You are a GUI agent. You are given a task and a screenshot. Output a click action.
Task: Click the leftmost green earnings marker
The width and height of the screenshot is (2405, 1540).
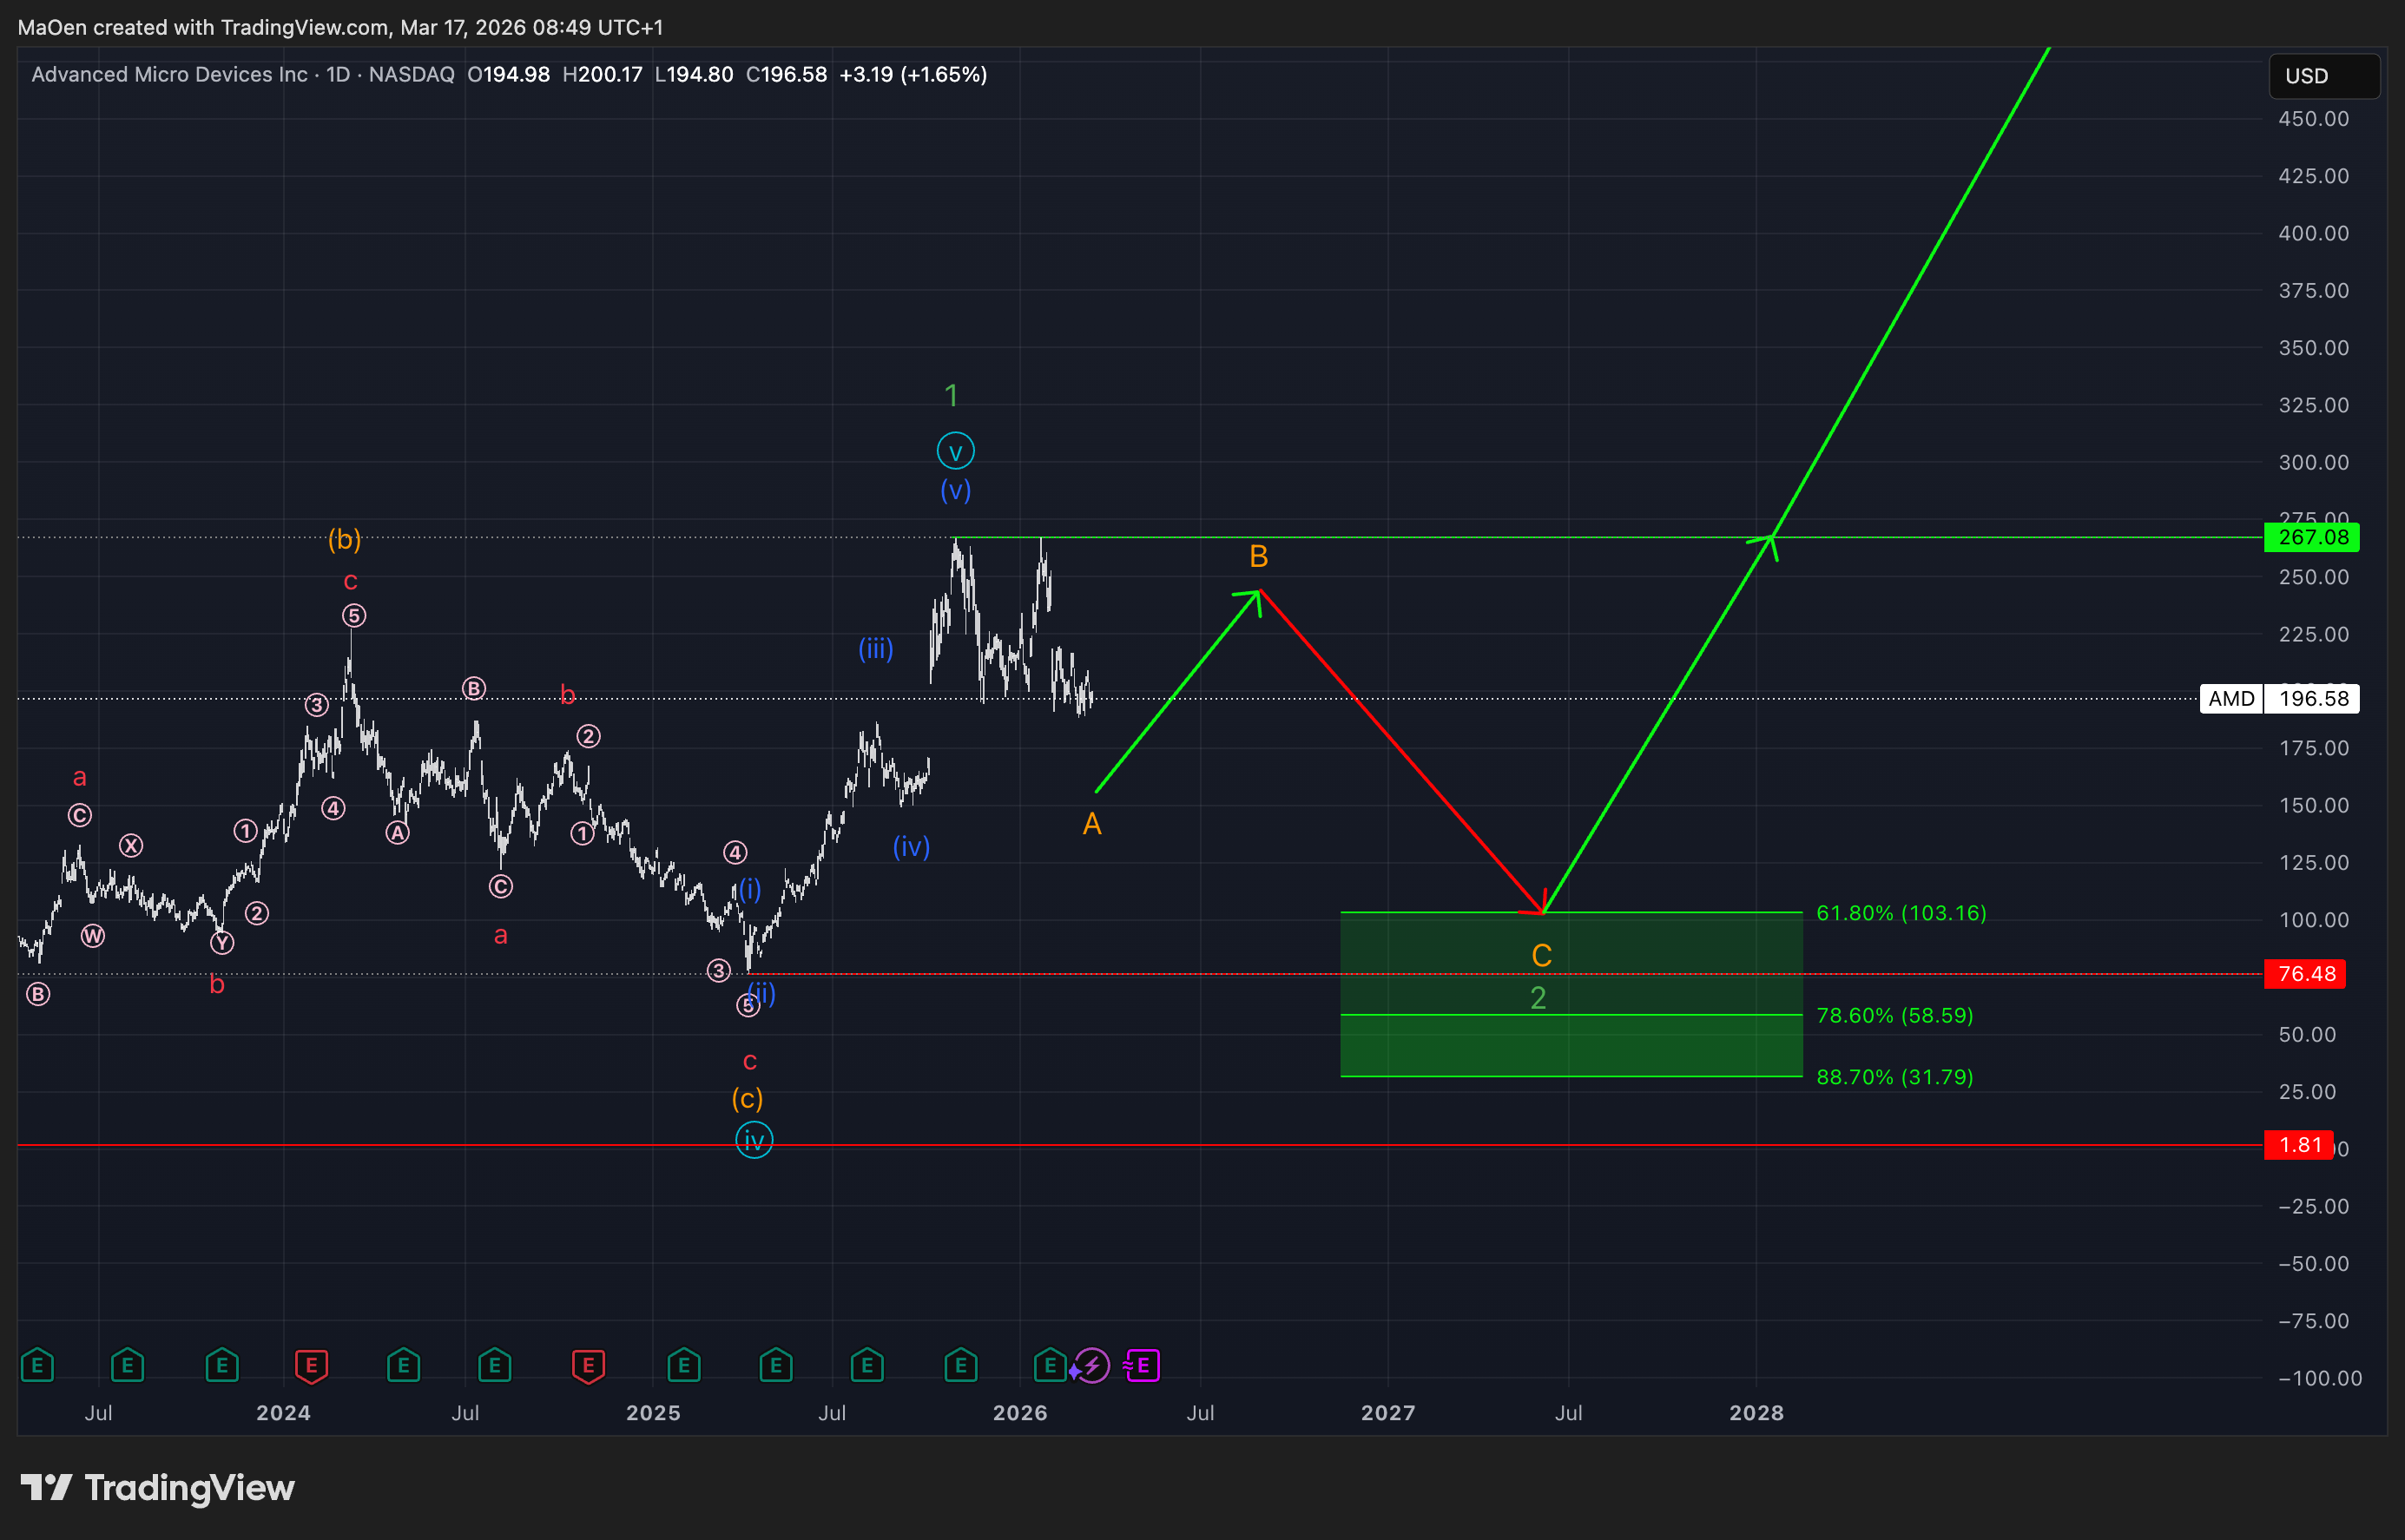[x=37, y=1365]
